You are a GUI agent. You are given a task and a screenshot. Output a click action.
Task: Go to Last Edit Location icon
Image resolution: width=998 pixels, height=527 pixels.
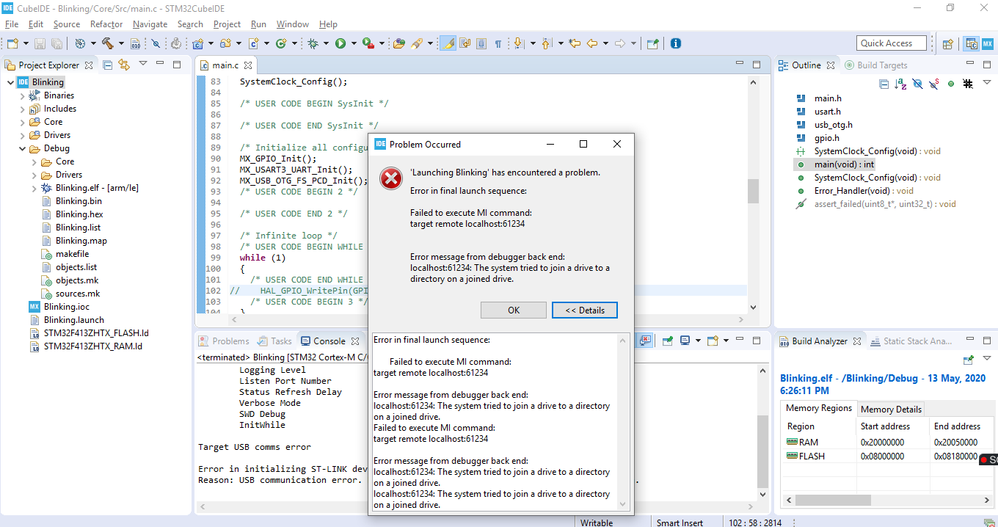pos(575,43)
